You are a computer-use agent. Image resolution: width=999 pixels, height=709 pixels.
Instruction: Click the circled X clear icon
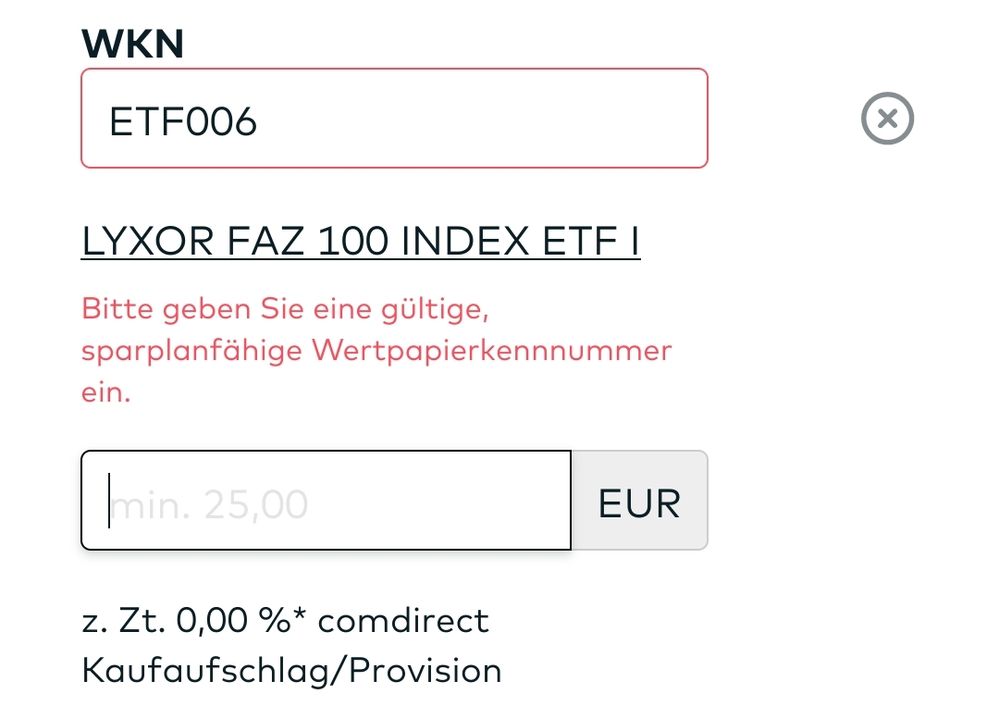887,119
